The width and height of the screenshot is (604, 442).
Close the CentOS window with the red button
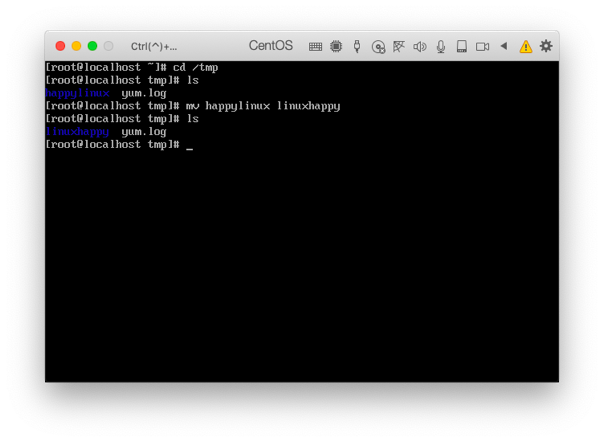pos(60,46)
